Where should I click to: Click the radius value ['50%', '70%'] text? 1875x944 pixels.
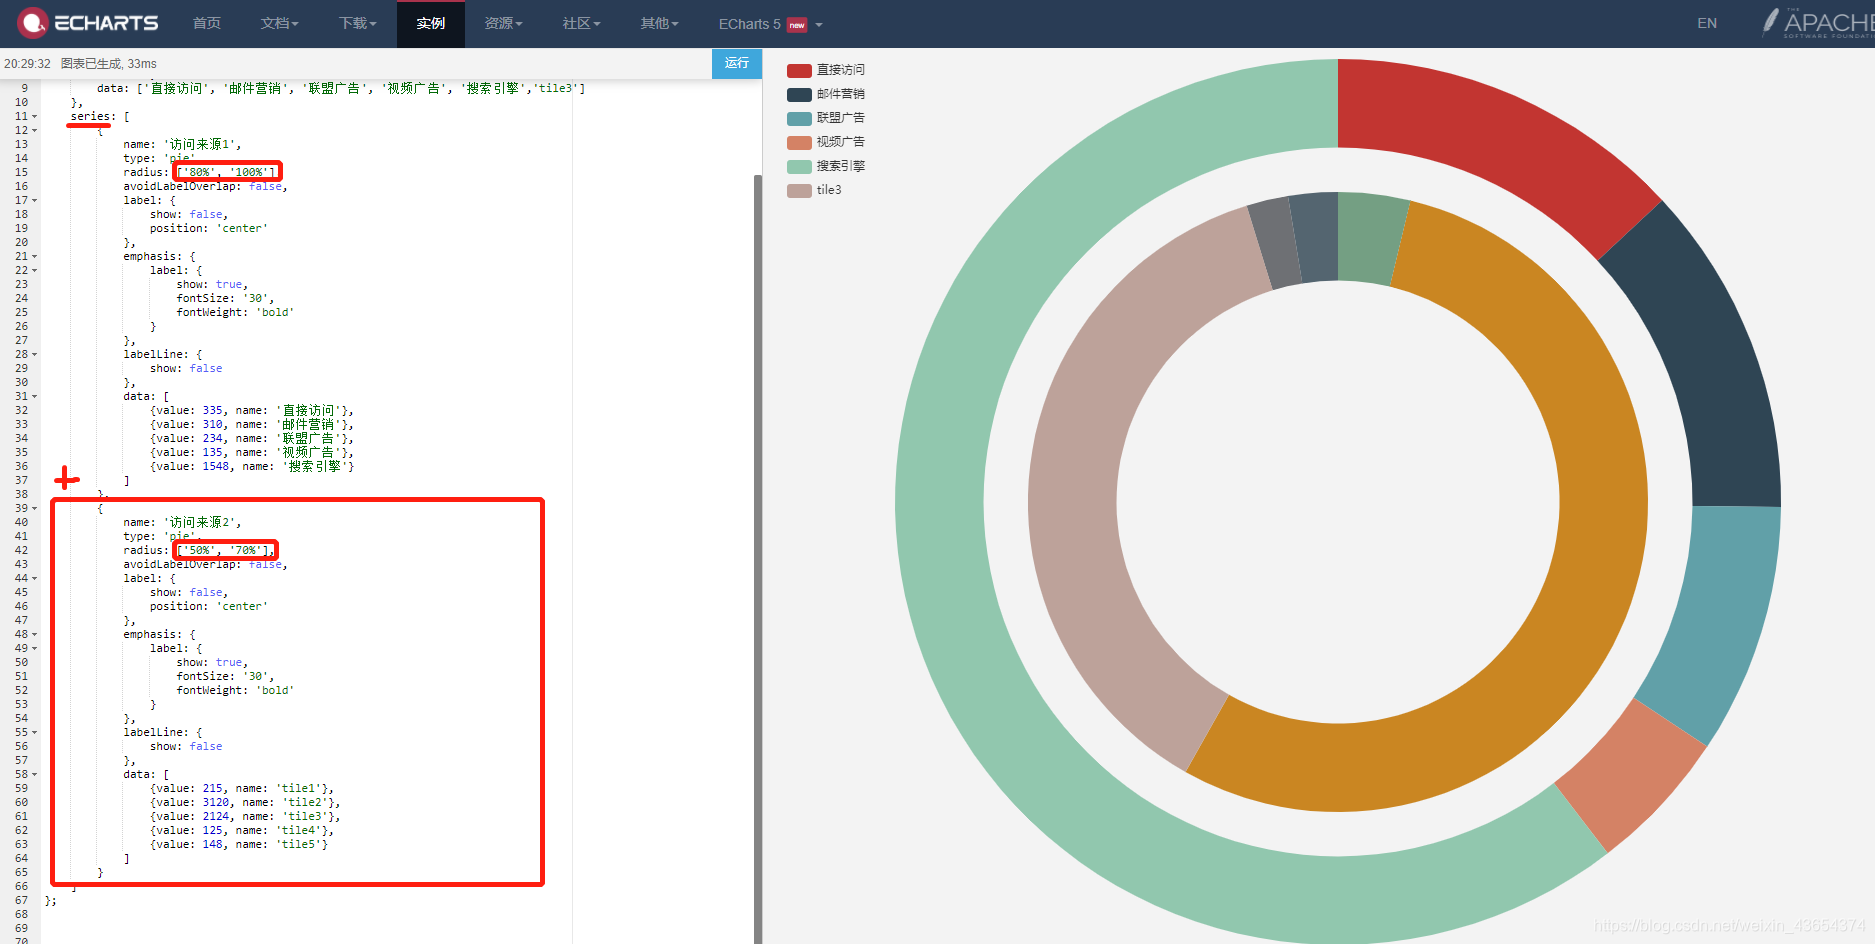point(224,550)
